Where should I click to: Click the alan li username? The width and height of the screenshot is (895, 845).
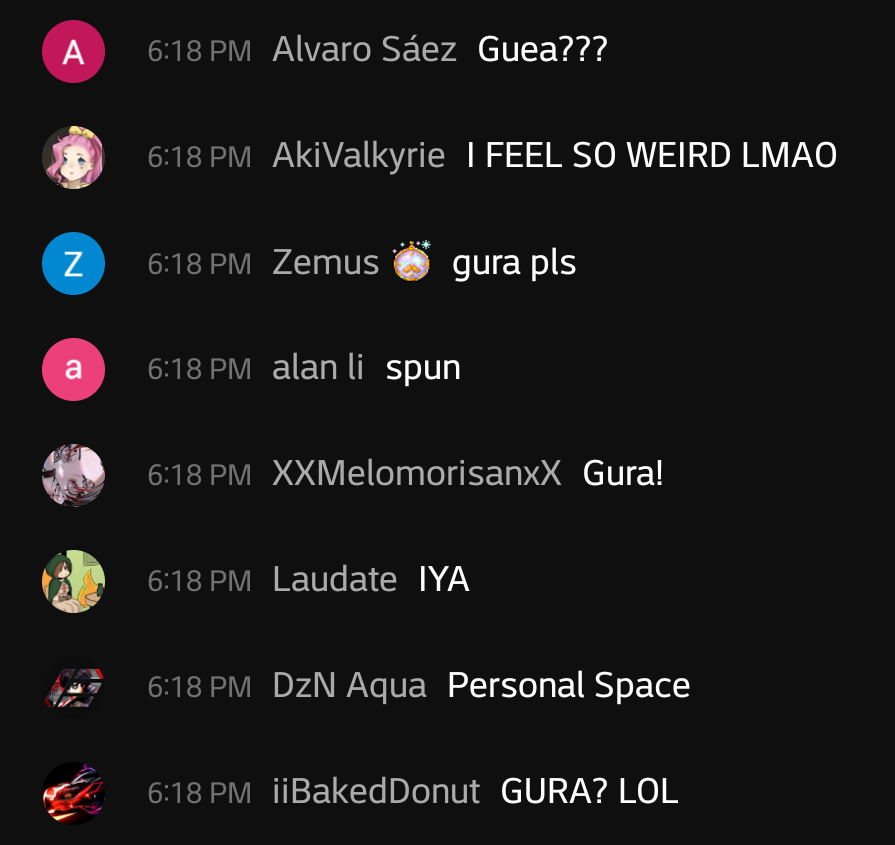pos(318,367)
